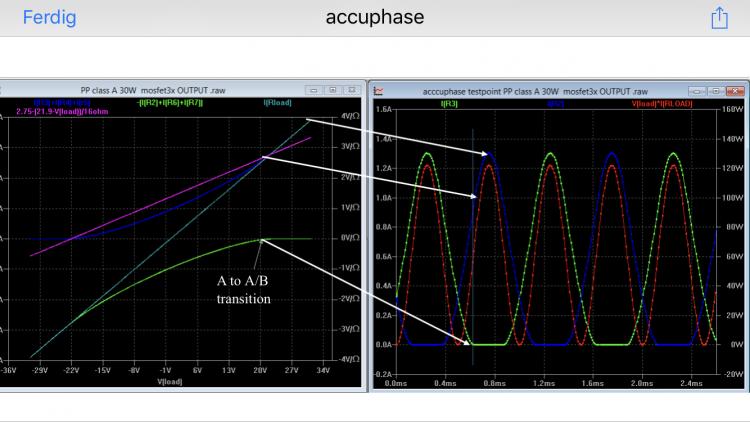750x422 pixels.
Task: Click the -36V axis value in left plot
Action: 9,370
